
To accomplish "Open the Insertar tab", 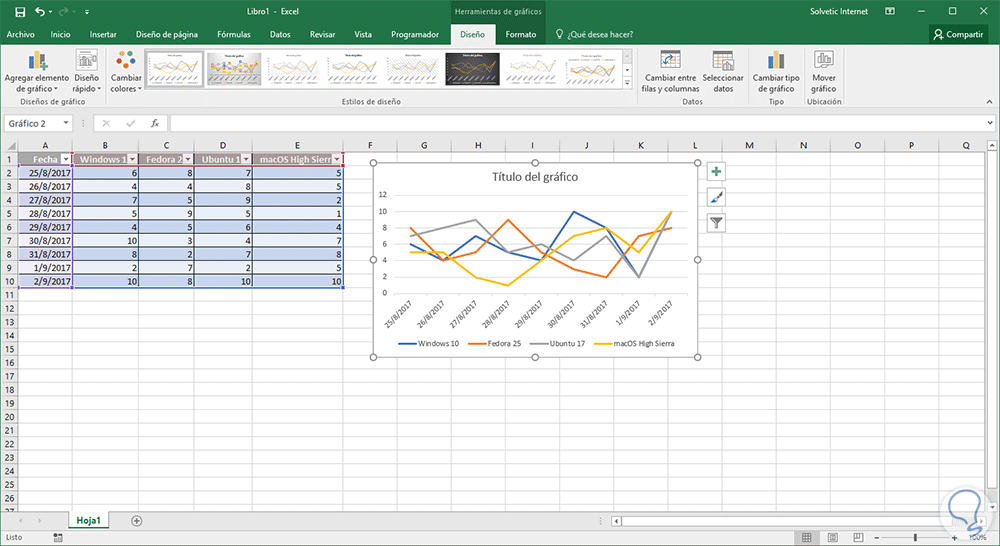I will pos(103,34).
